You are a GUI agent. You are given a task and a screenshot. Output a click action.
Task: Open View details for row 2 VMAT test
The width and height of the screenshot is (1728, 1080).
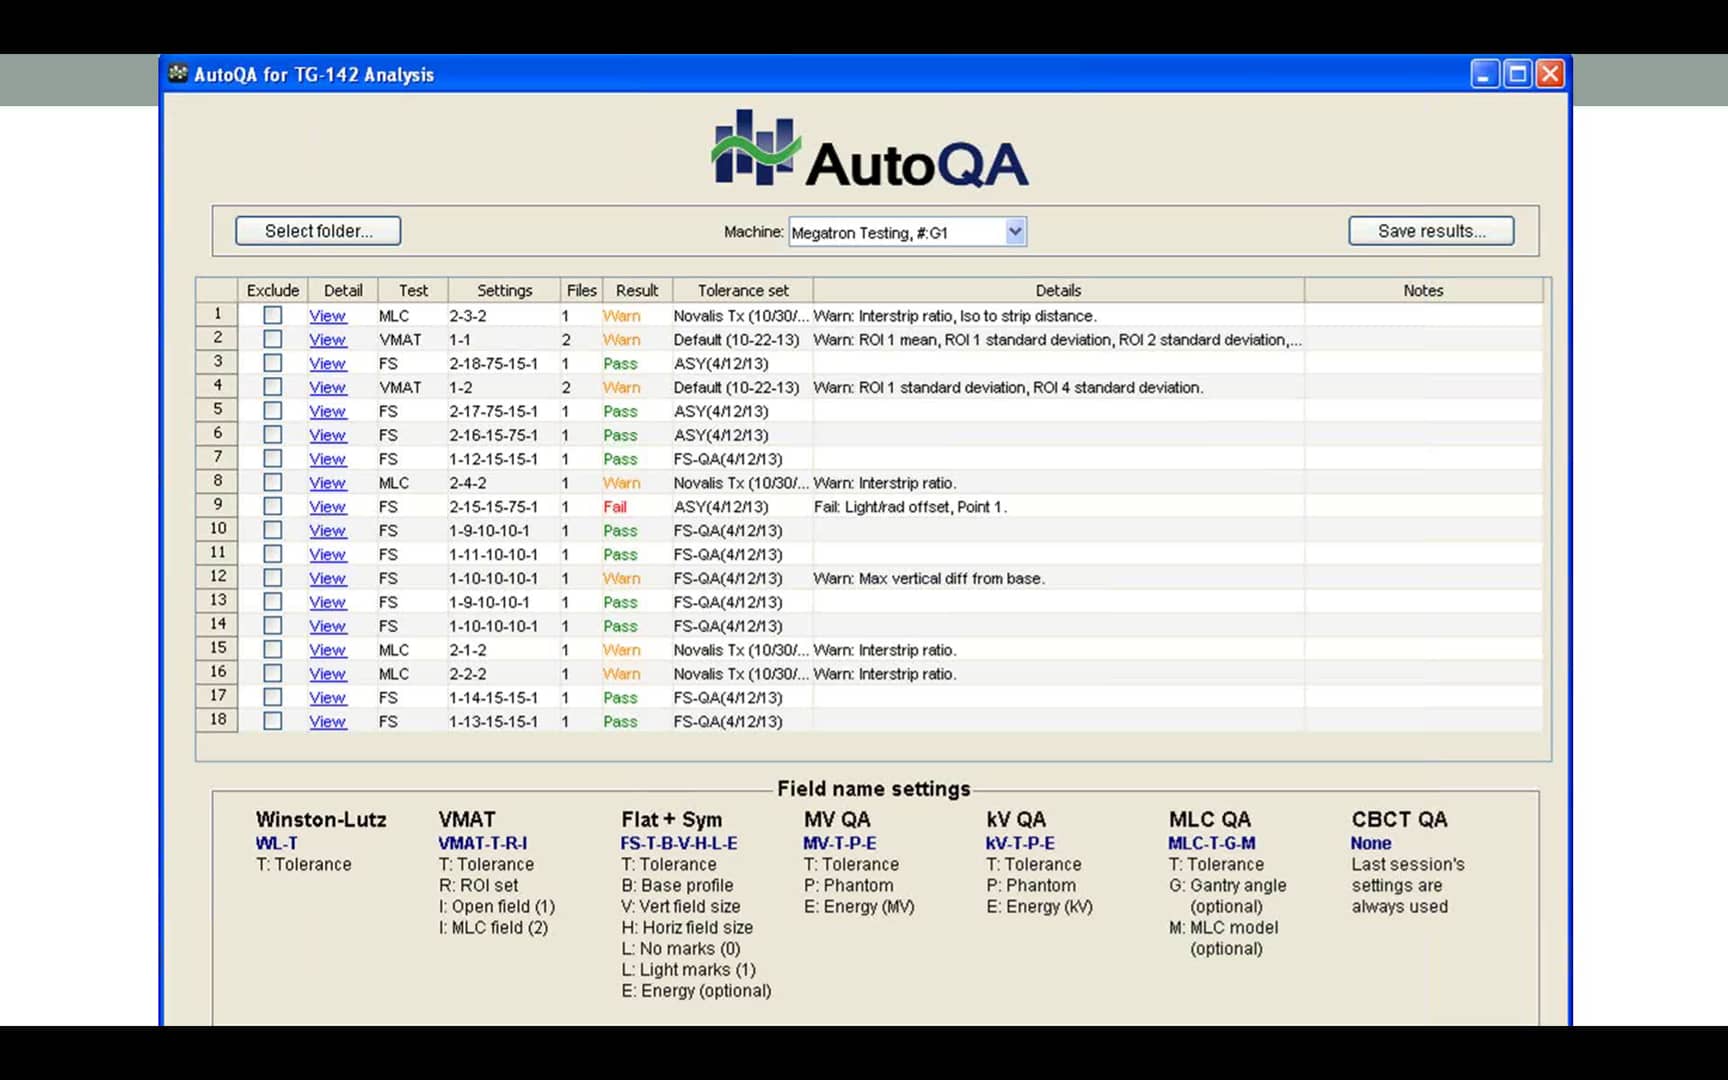coord(327,339)
